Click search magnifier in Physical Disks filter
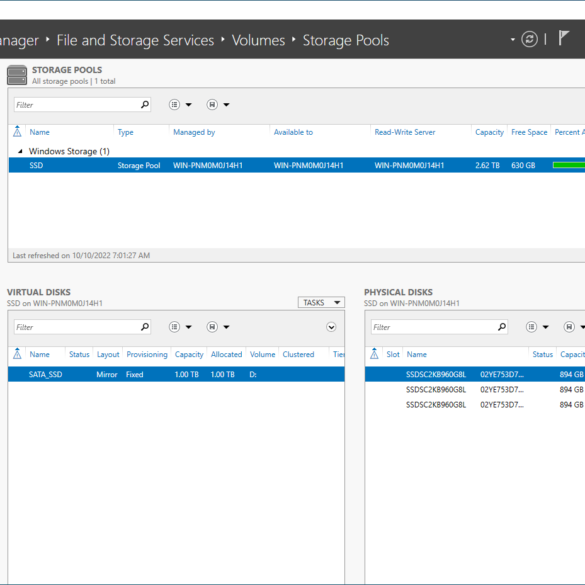This screenshot has width=585, height=585. (502, 327)
